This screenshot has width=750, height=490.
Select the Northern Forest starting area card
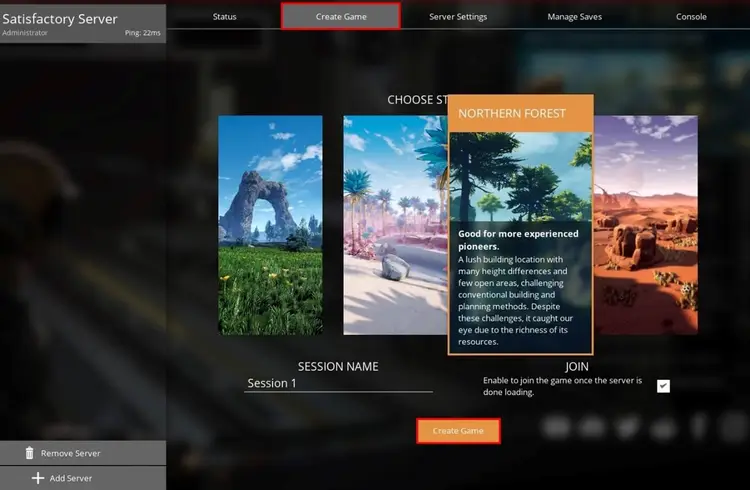tap(521, 224)
